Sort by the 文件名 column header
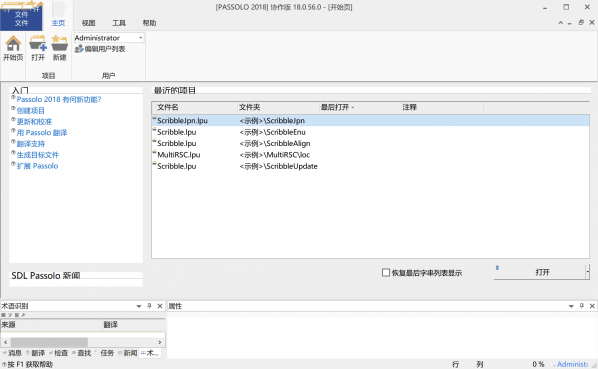 pyautogui.click(x=195, y=107)
